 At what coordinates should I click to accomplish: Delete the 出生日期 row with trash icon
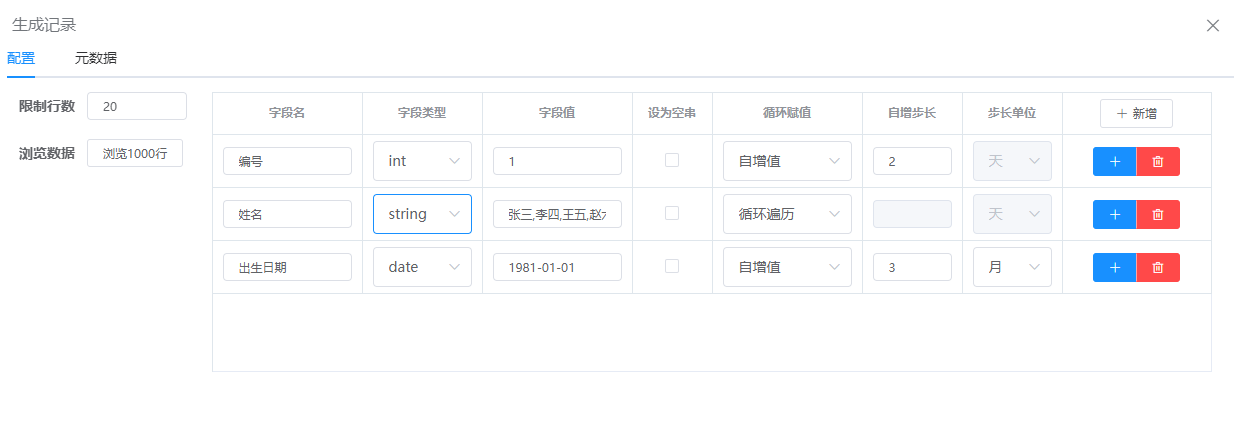[1158, 267]
